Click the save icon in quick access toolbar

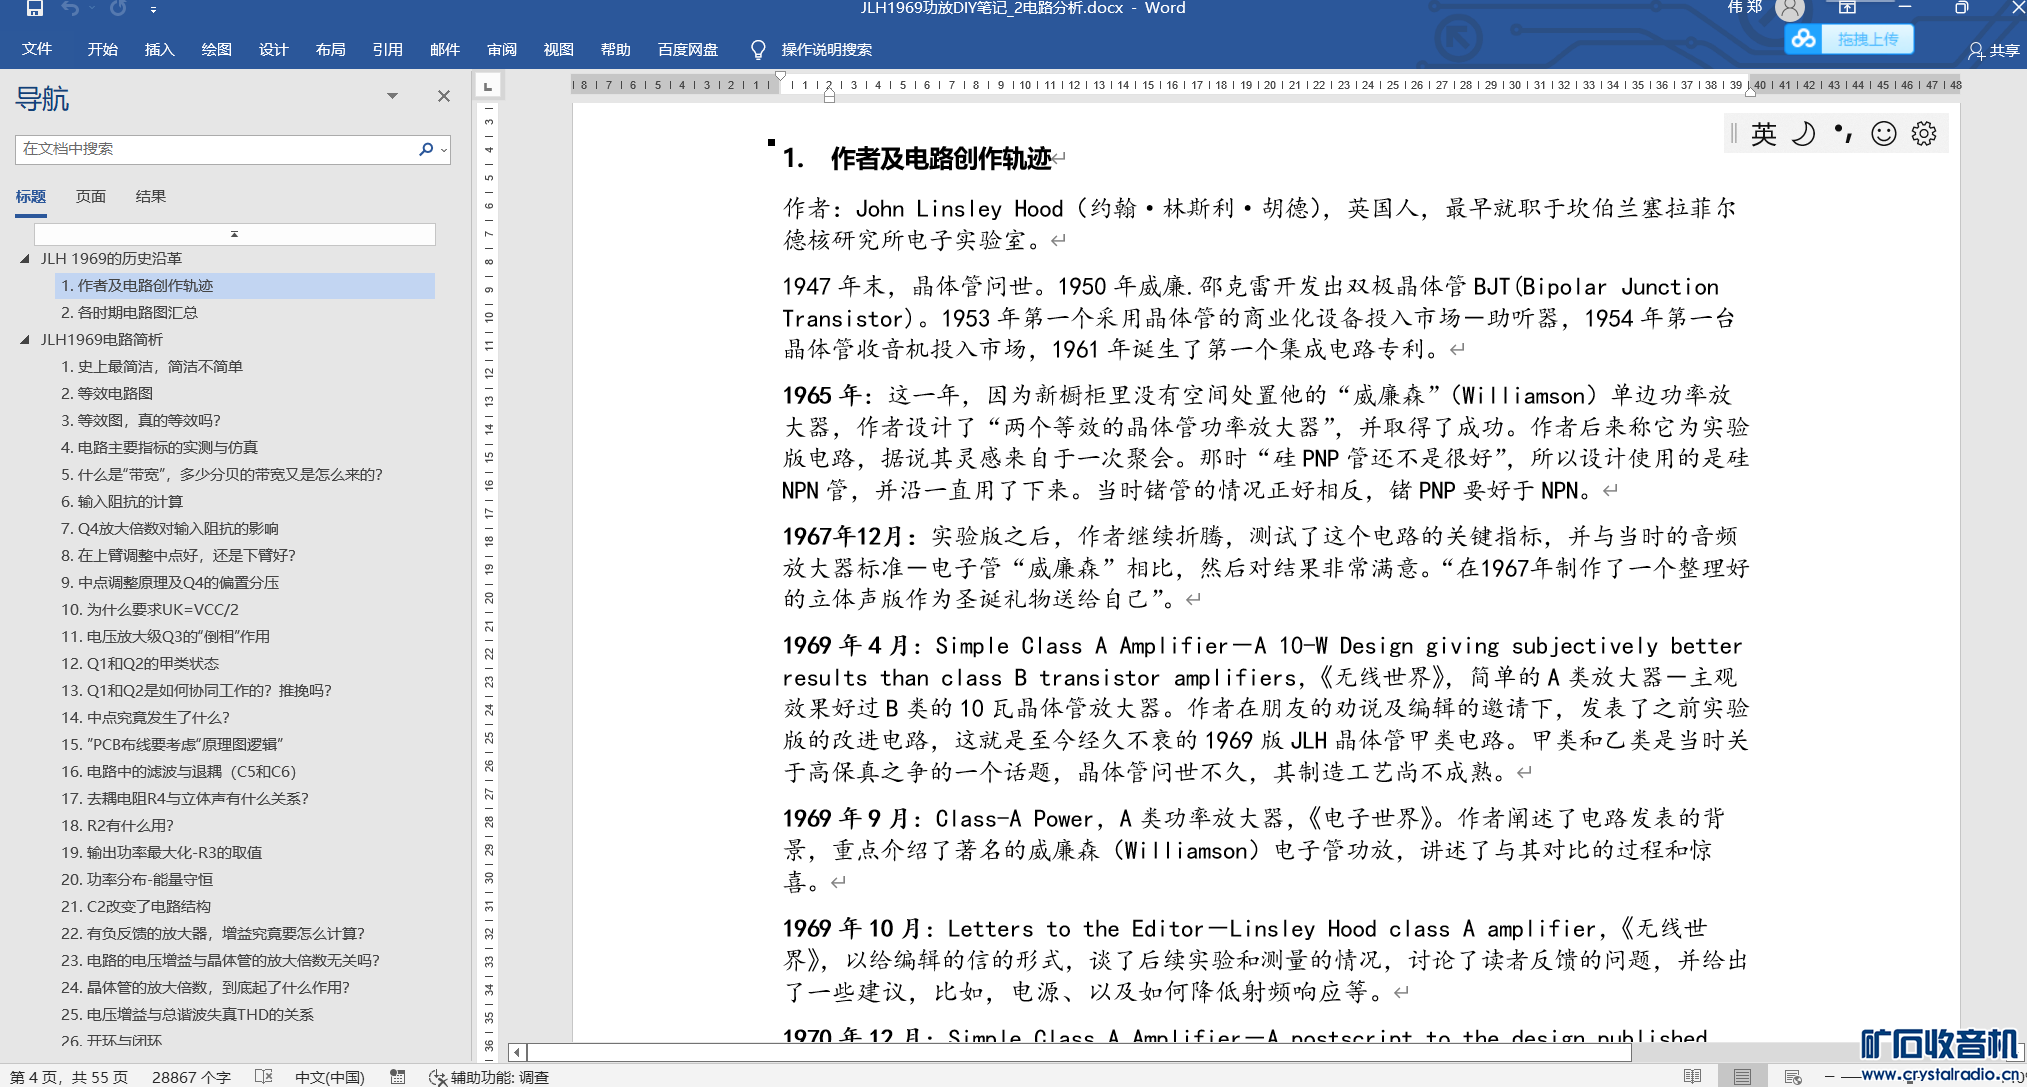click(34, 9)
